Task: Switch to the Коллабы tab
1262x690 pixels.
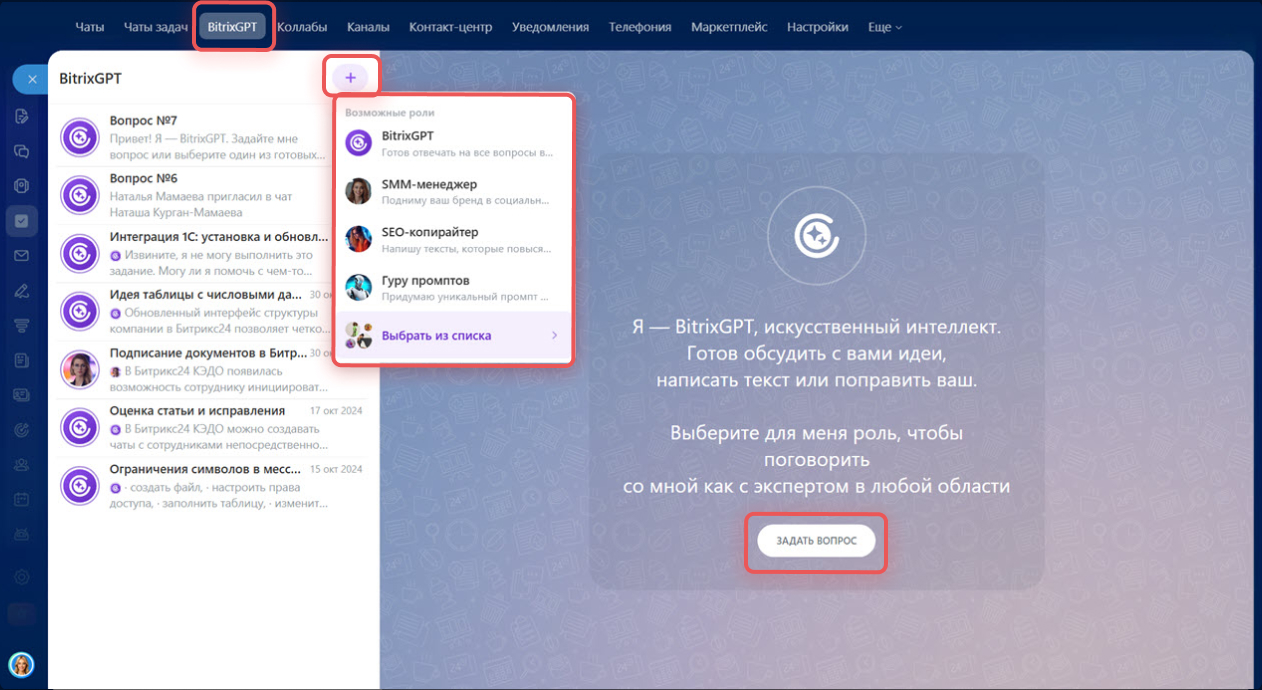Action: point(302,27)
